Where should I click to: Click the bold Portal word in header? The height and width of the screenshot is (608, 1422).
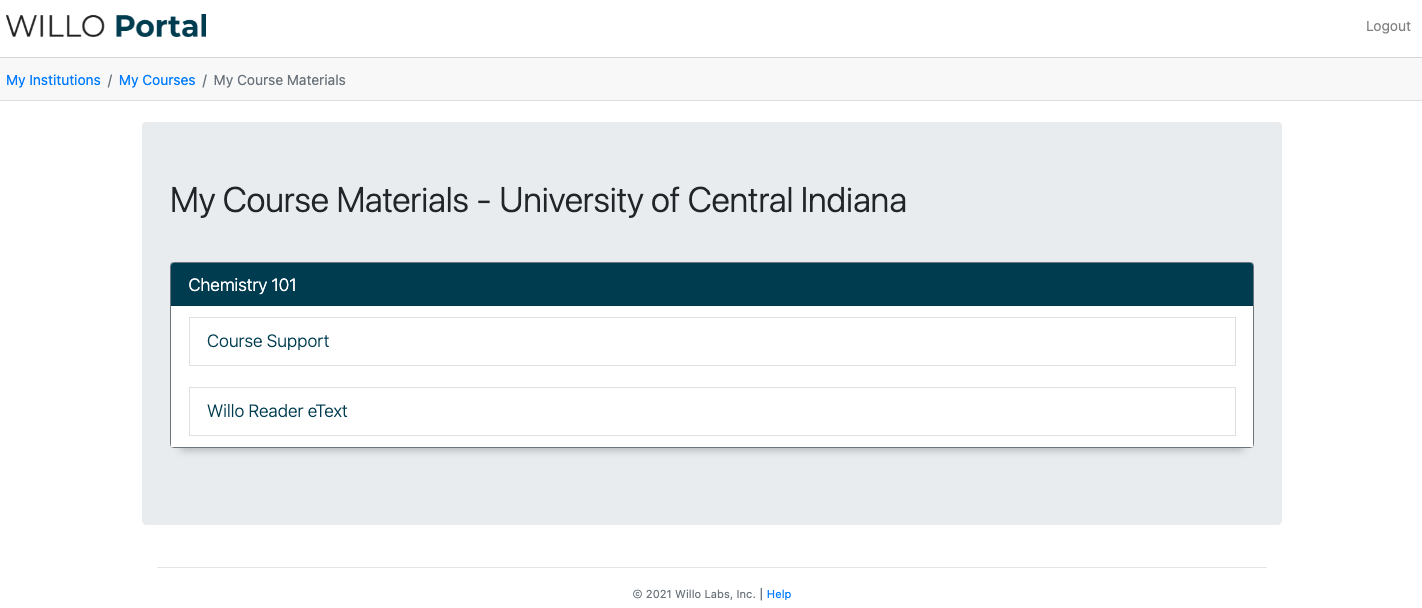click(161, 26)
